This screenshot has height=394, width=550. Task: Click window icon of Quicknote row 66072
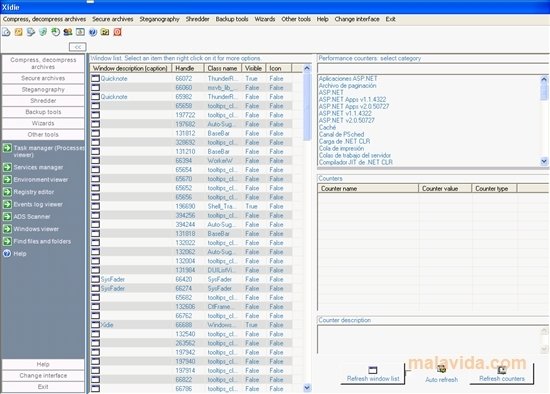(95, 78)
